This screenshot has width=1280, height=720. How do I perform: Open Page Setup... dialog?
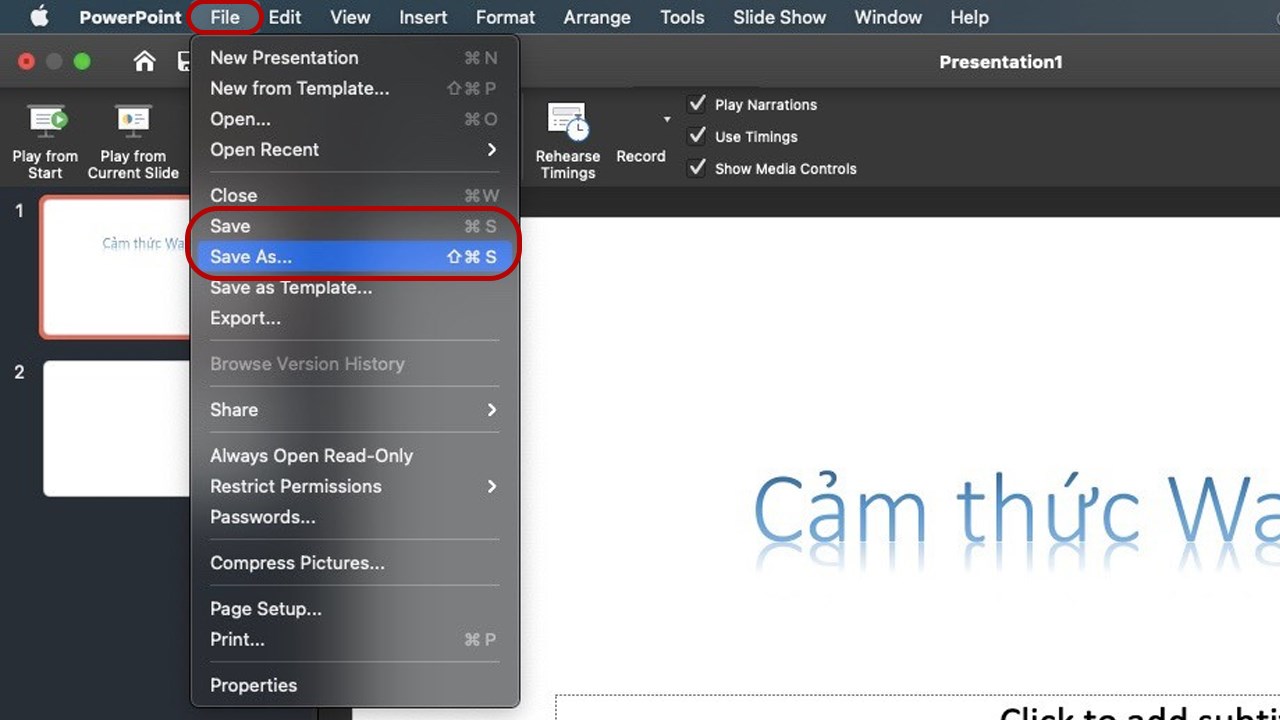pyautogui.click(x=355, y=609)
